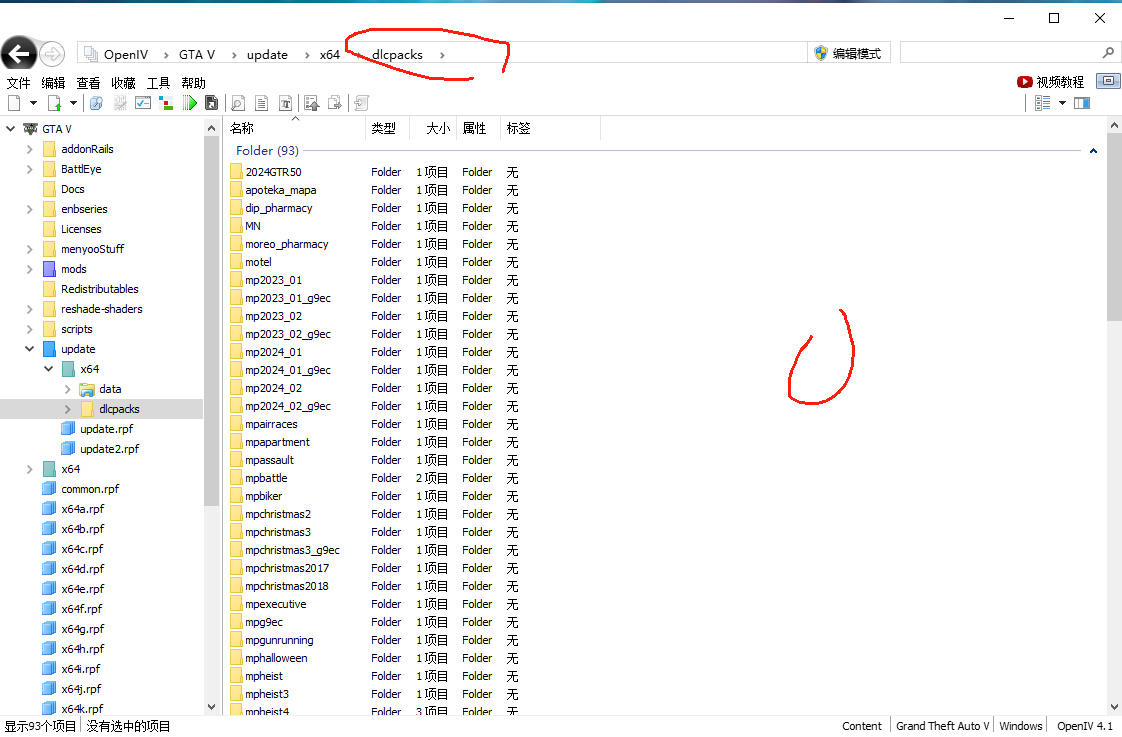This screenshot has width=1122, height=737.
Task: Open the 收藏 menu
Action: pos(123,83)
